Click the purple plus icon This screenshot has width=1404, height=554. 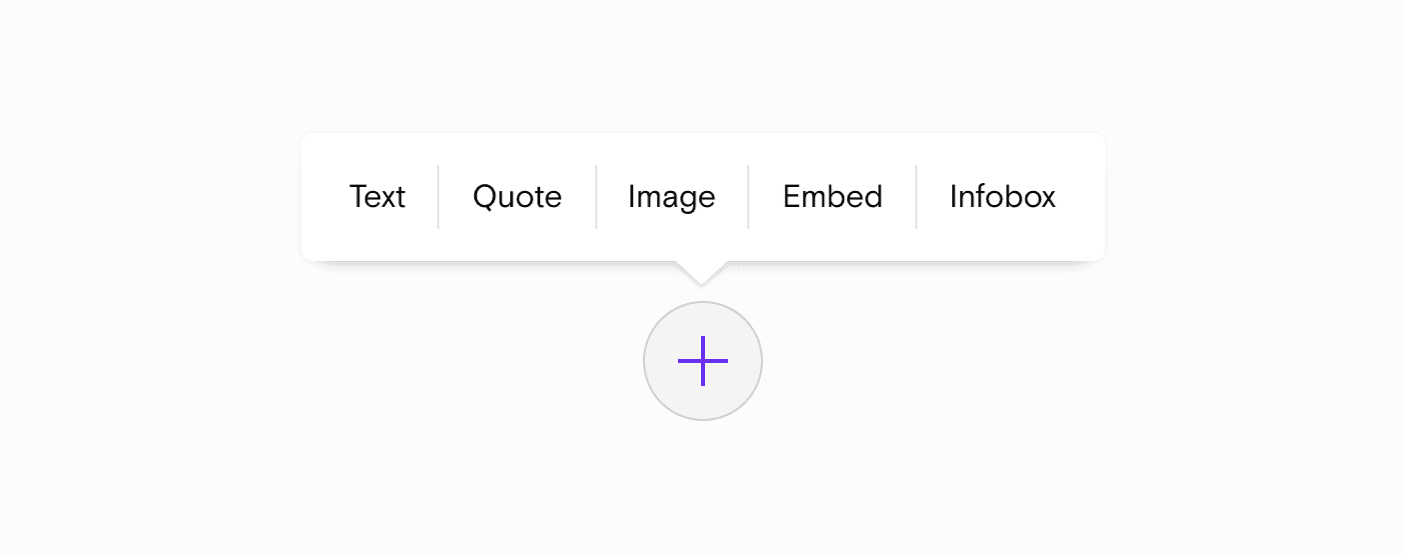pos(703,361)
